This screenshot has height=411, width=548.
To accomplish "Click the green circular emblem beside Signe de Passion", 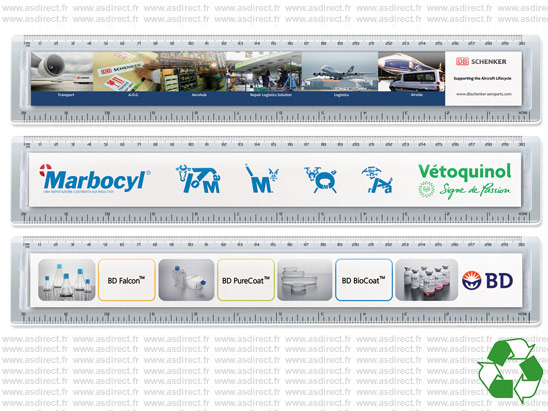I will tap(426, 190).
